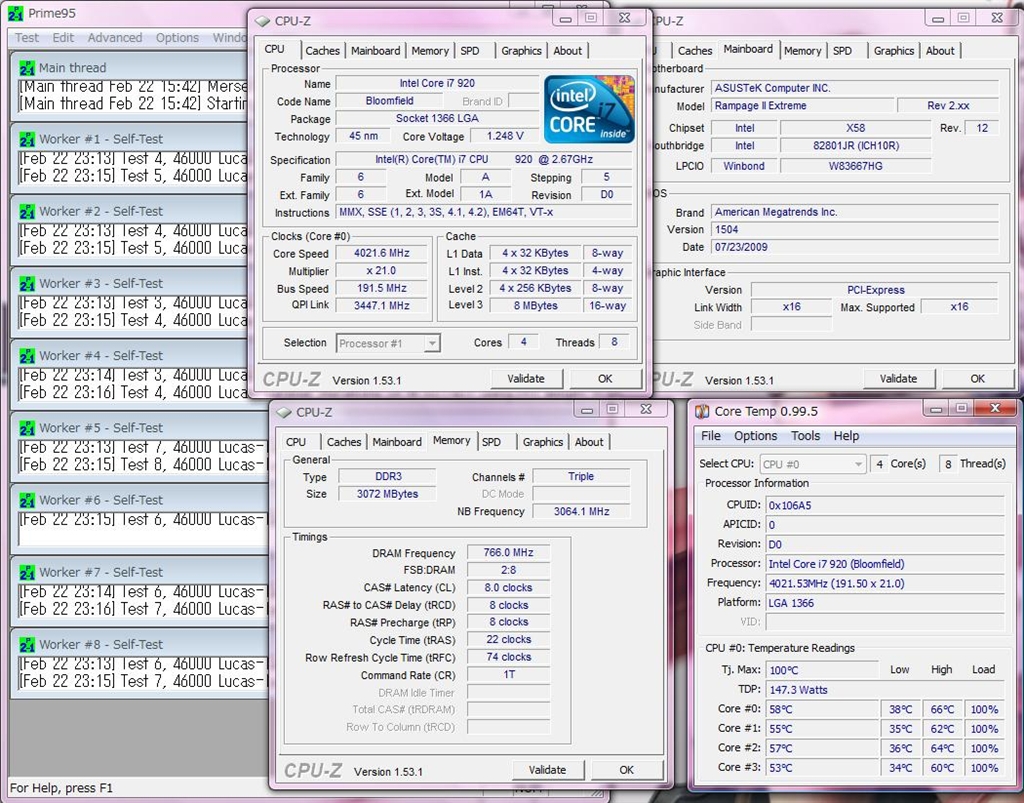Click the Name field Intel Core i7 920
This screenshot has width=1024, height=803.
point(438,84)
